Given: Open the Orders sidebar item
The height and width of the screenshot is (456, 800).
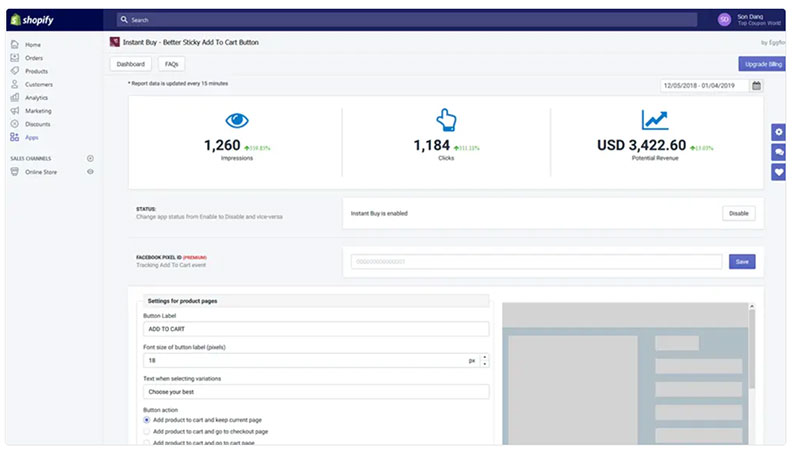Looking at the screenshot, I should tap(34, 58).
